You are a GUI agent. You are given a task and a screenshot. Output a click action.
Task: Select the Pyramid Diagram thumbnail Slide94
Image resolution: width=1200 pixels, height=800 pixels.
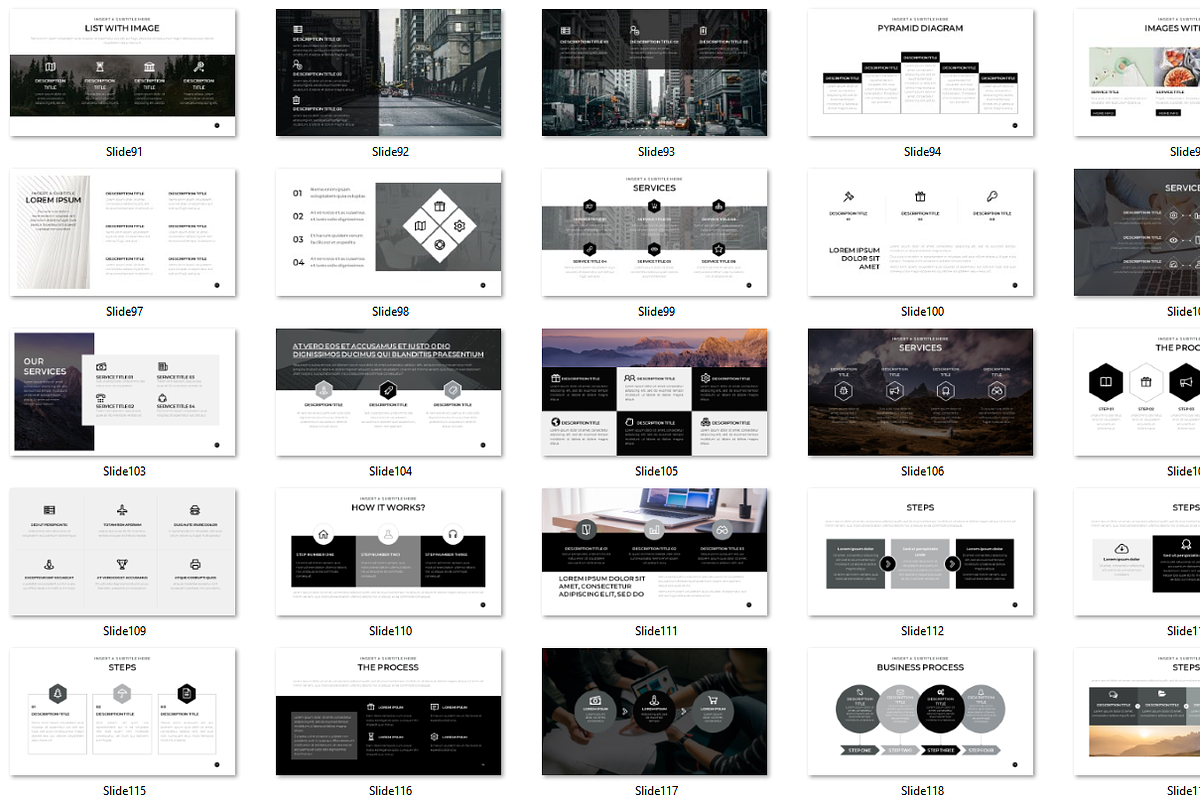click(x=921, y=71)
